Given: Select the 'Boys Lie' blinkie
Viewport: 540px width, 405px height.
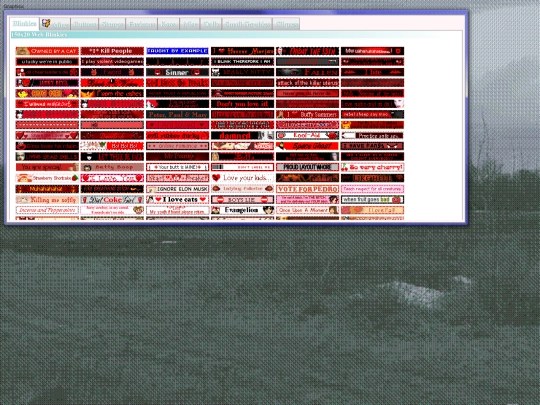Looking at the screenshot, I should pos(242,199).
